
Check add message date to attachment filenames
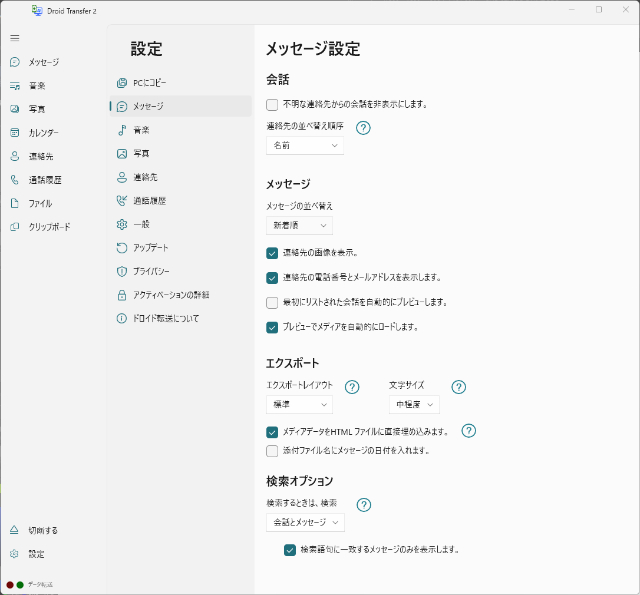[x=272, y=451]
